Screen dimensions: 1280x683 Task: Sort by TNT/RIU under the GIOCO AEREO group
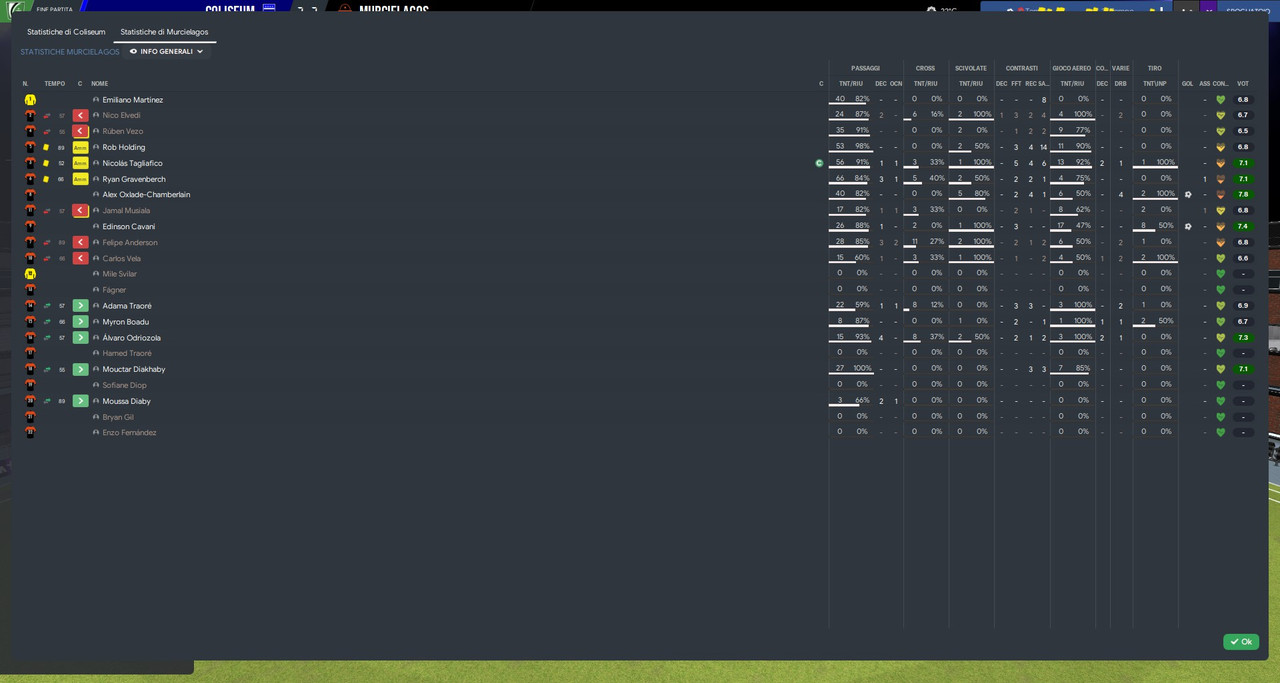coord(1072,83)
